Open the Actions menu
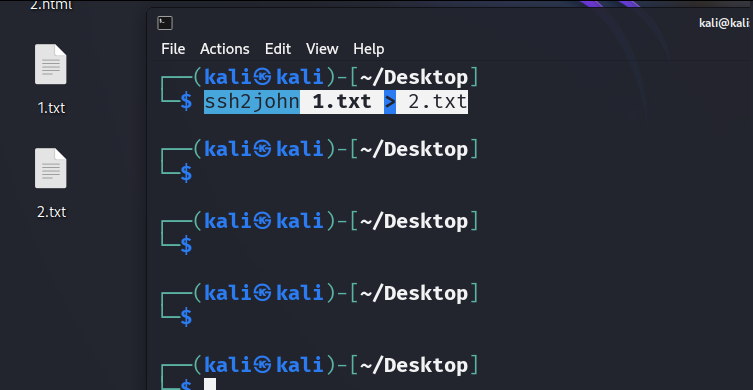753x390 pixels. click(225, 49)
